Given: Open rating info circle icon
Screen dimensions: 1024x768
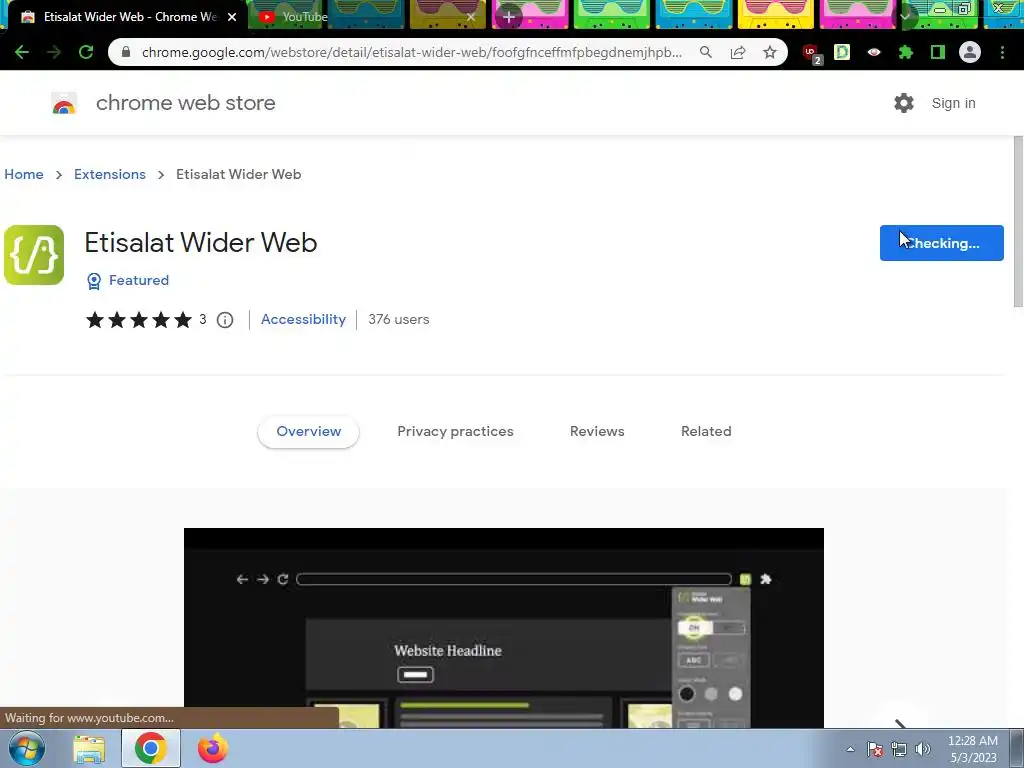Looking at the screenshot, I should pyautogui.click(x=225, y=320).
